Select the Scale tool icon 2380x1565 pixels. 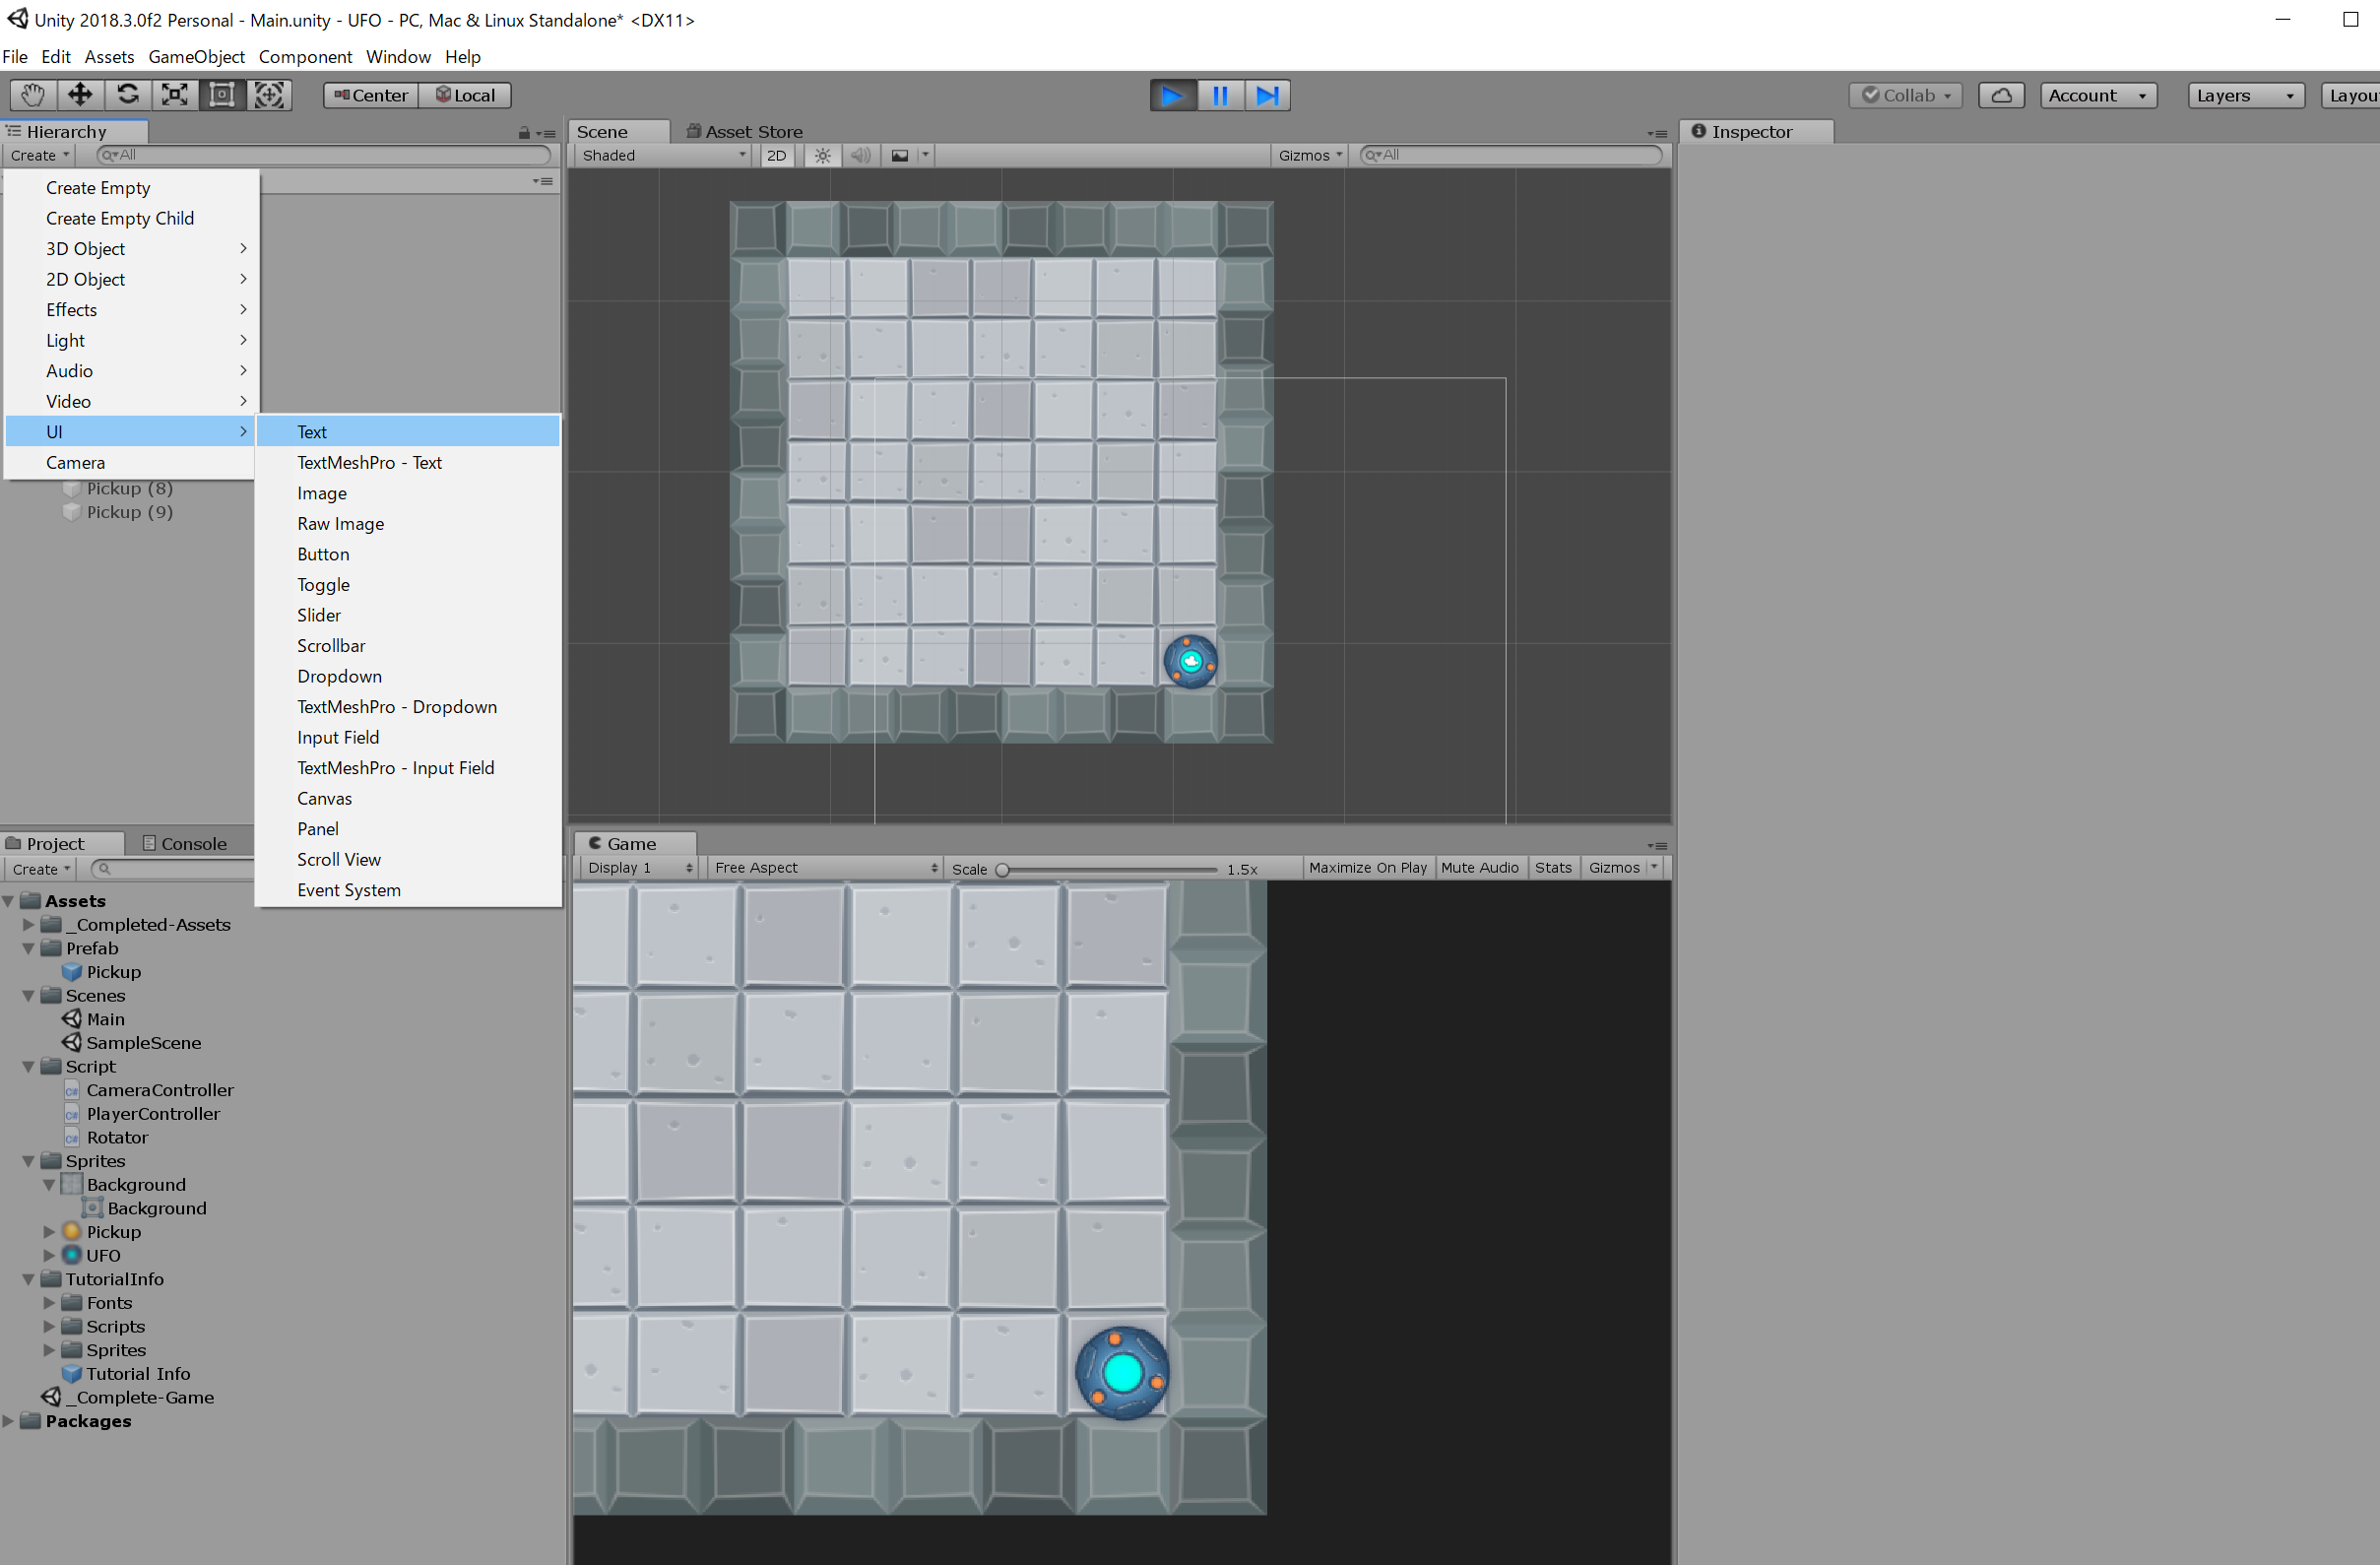(x=175, y=95)
